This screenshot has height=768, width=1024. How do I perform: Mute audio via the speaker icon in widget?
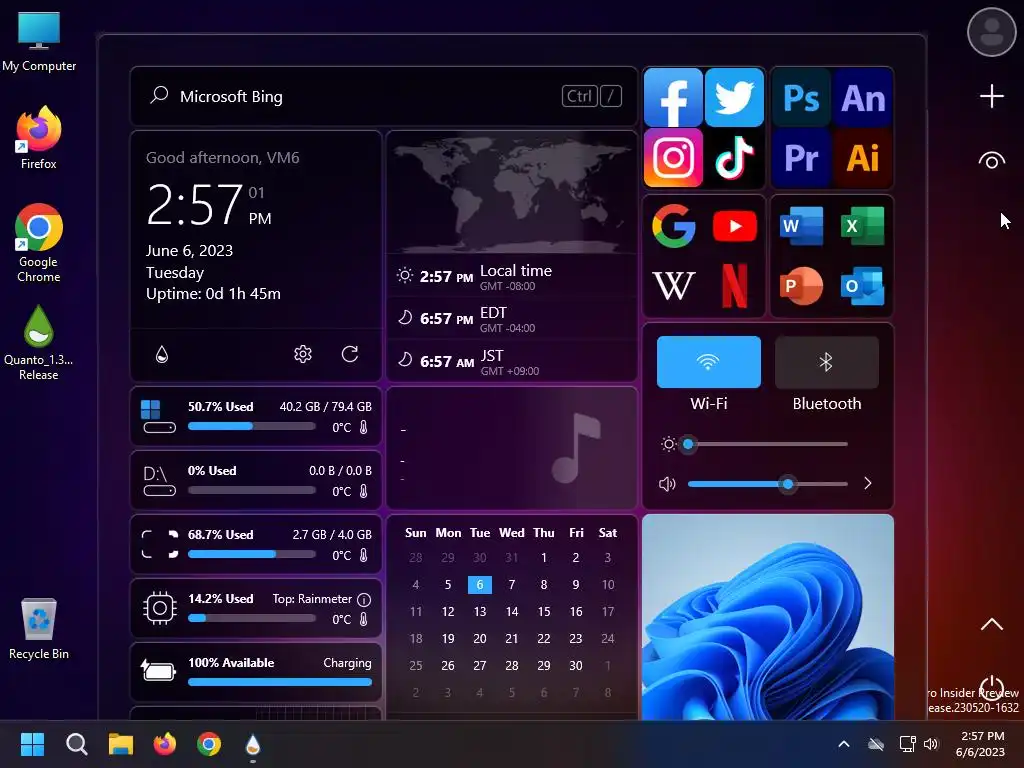click(667, 484)
